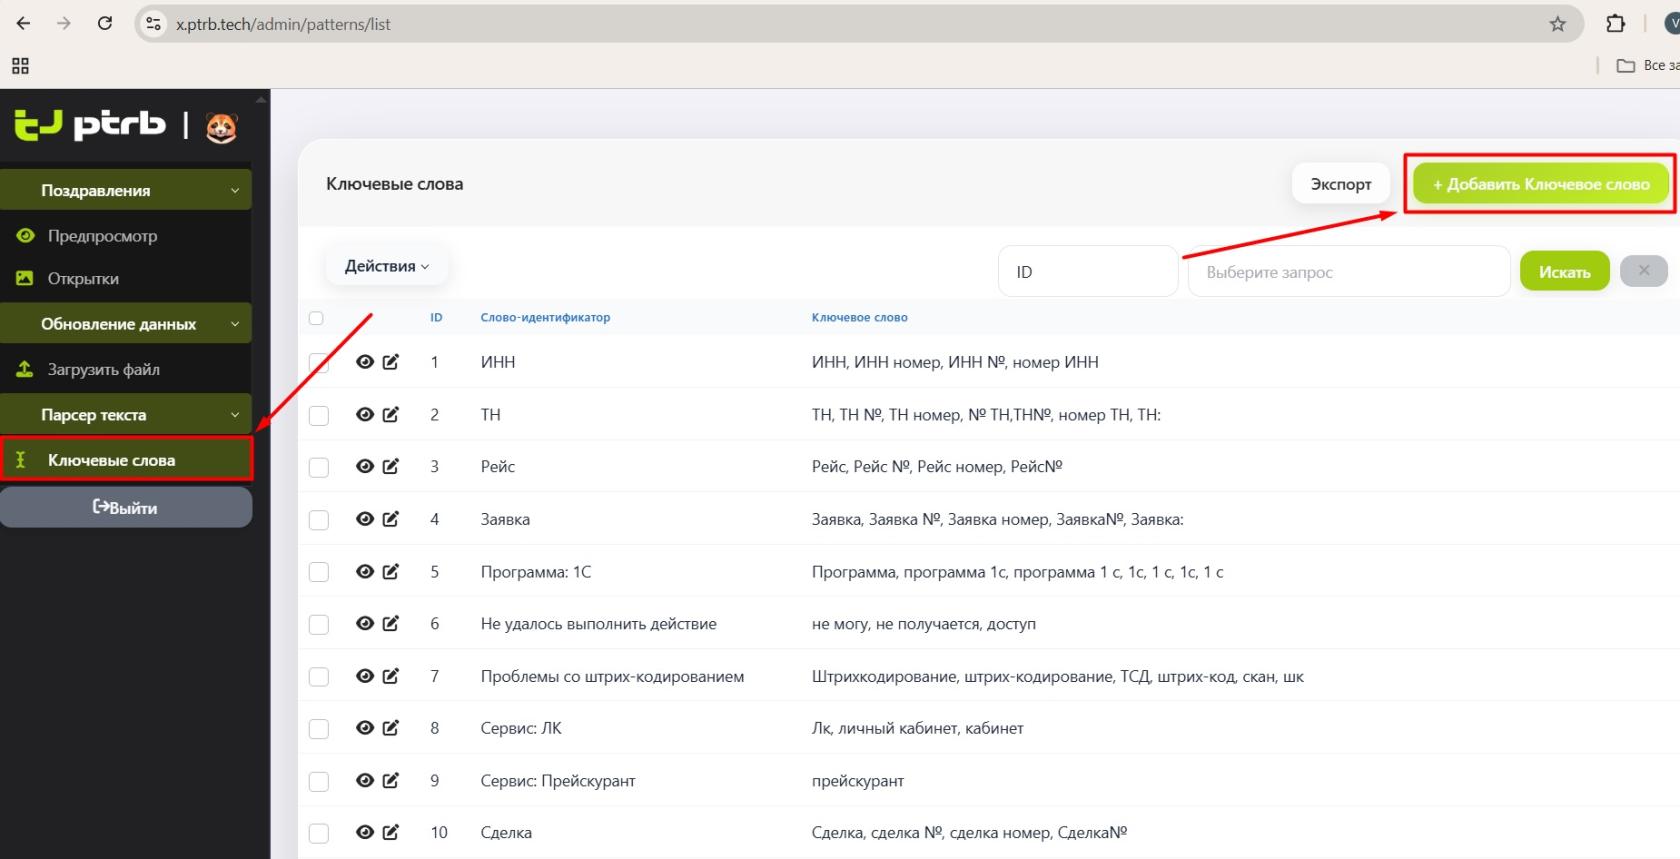Focus the Выберите запрос search field
The height and width of the screenshot is (859, 1680).
(x=1348, y=272)
